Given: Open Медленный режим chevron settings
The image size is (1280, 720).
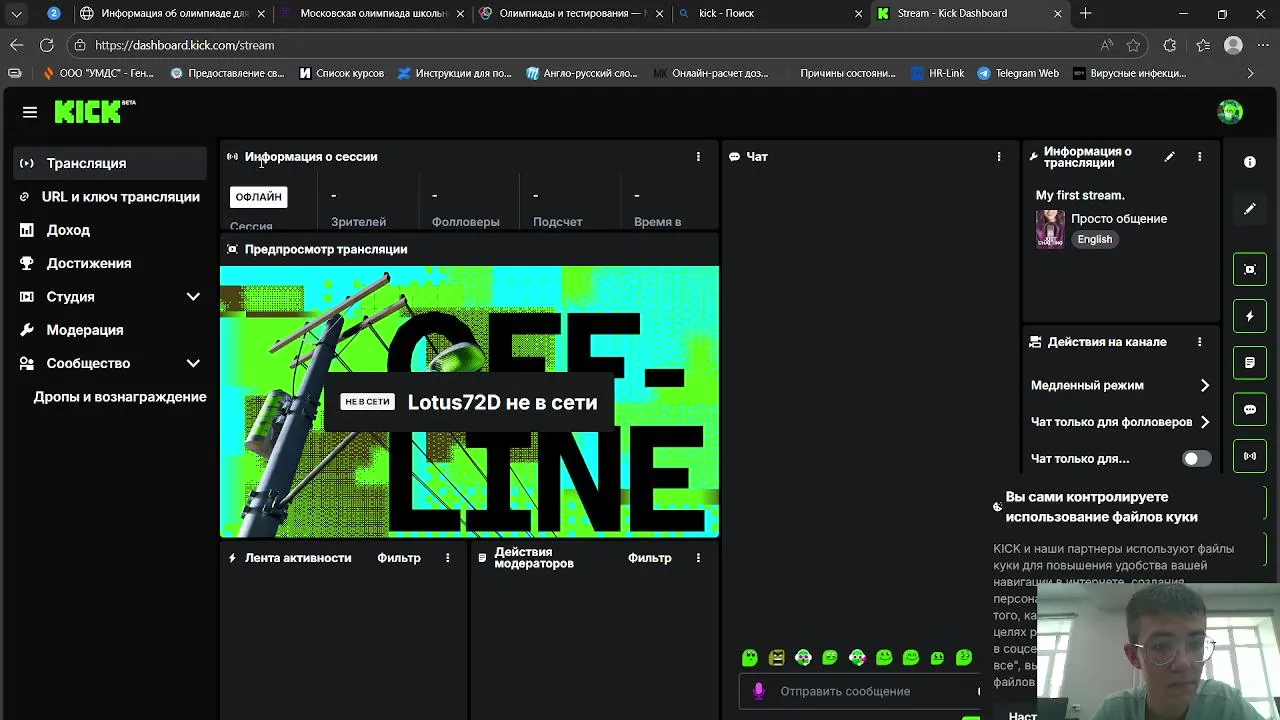Looking at the screenshot, I should (x=1205, y=385).
